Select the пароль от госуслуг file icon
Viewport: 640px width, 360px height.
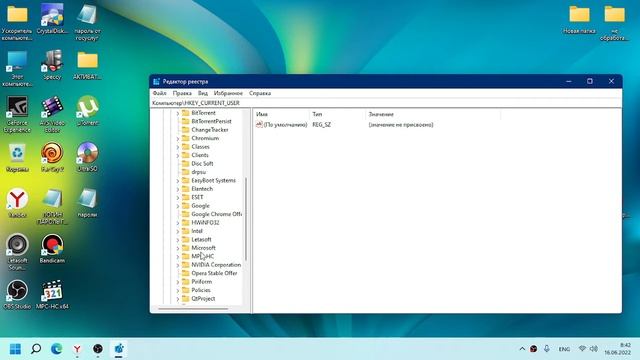(87, 22)
